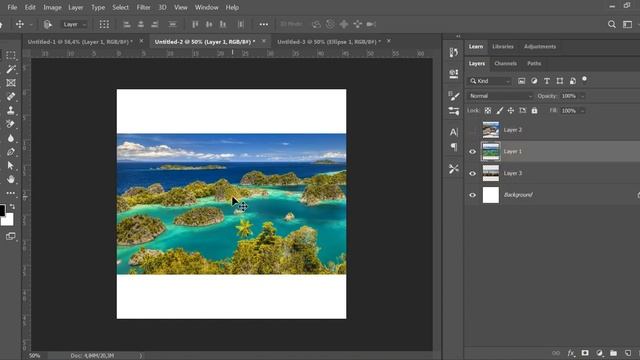Select the Healing Brush bandage tool

click(11, 96)
